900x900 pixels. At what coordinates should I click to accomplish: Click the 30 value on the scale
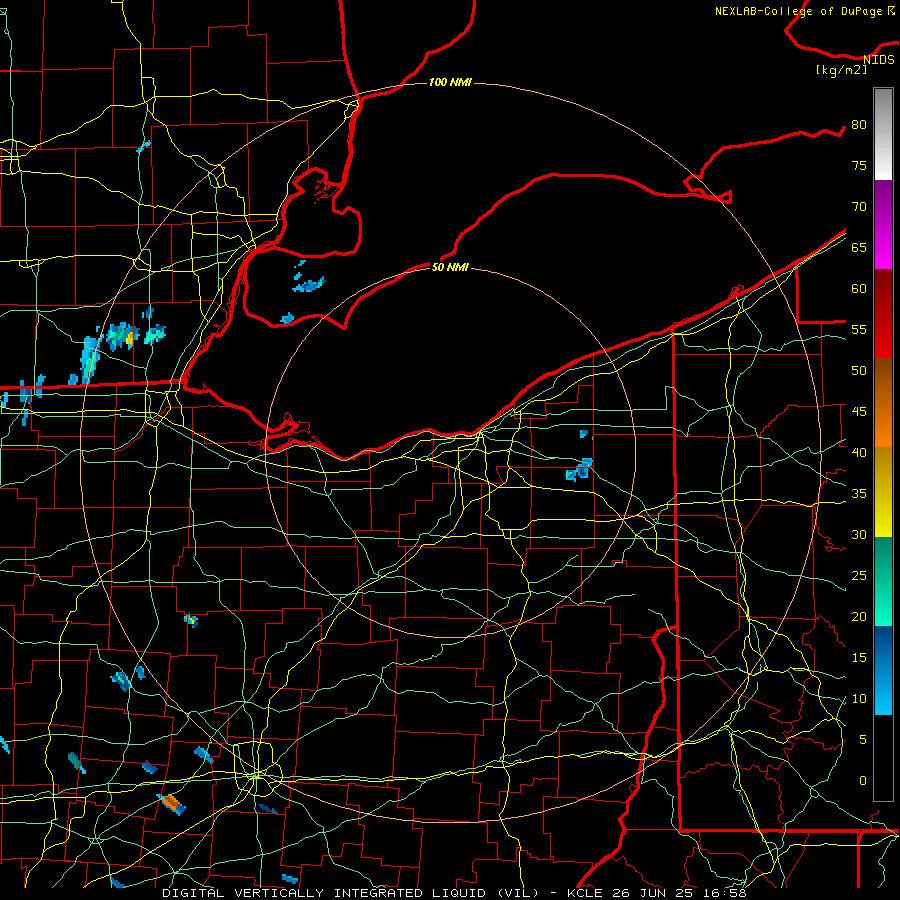(859, 534)
